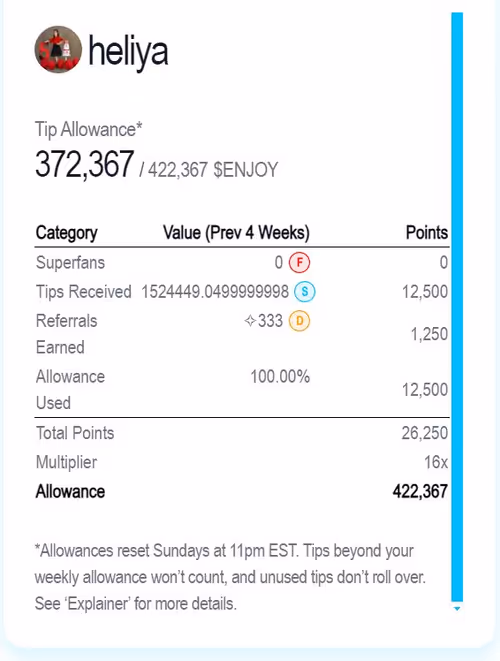The image size is (500, 661).
Task: Click the Points column header
Action: (x=427, y=232)
